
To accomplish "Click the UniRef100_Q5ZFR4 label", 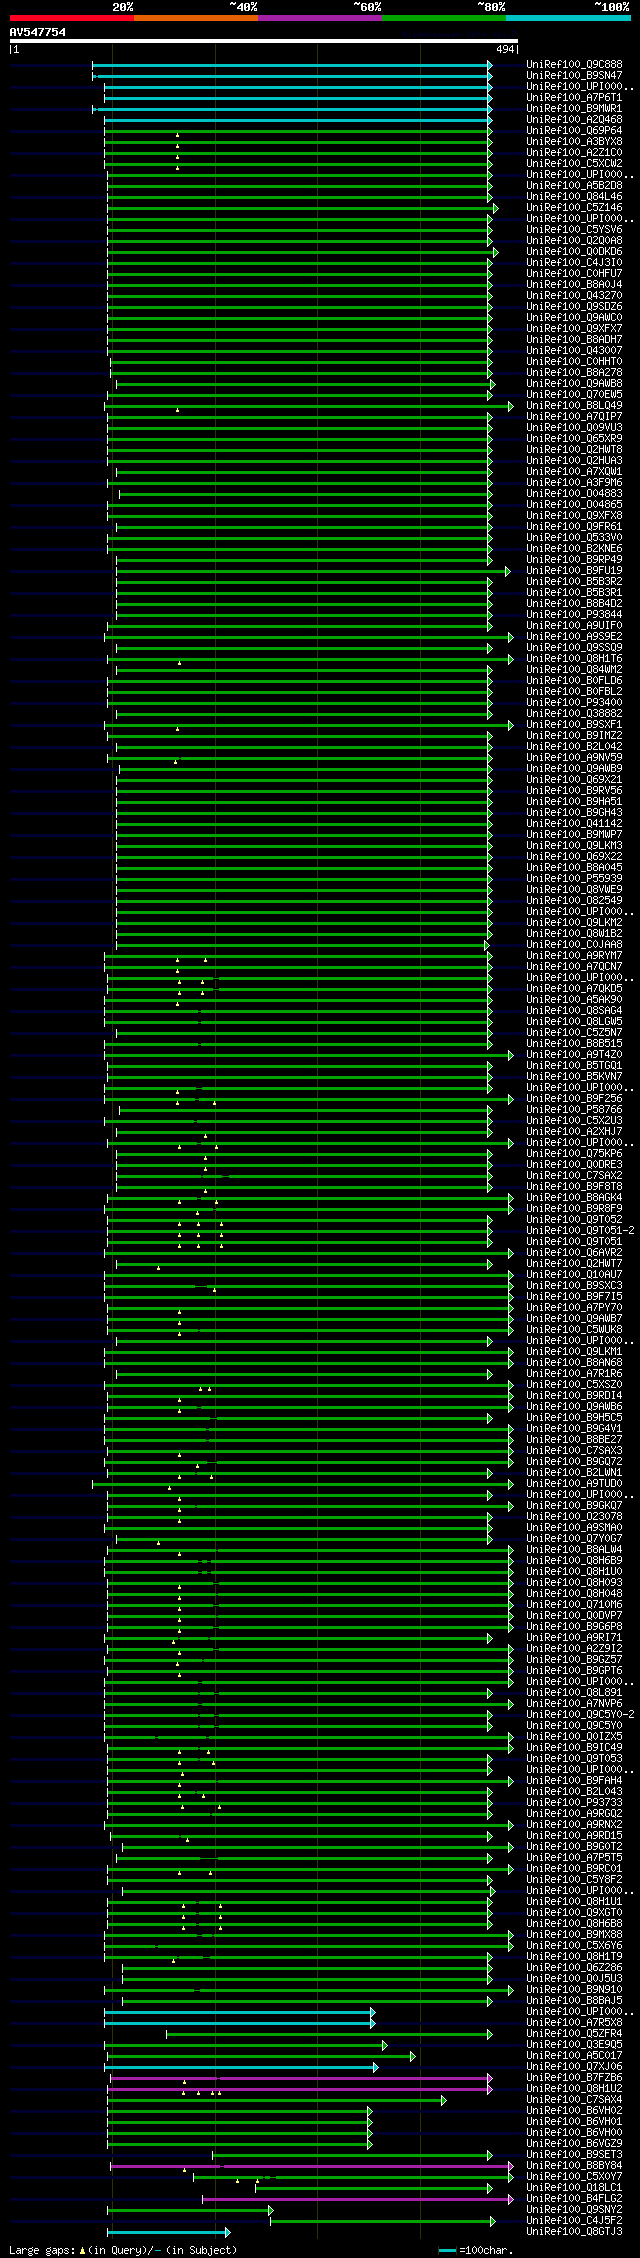I will coord(574,2033).
